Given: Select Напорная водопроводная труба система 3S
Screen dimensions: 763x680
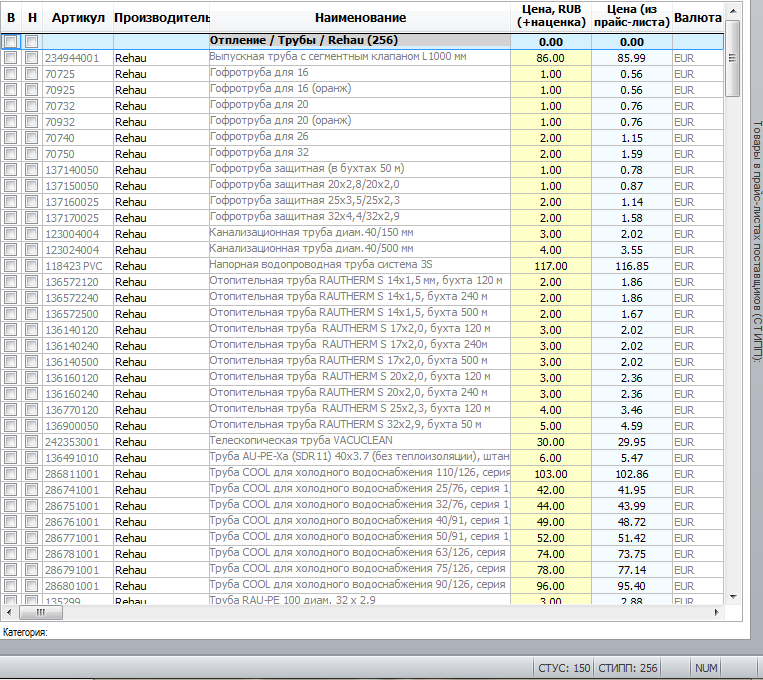Looking at the screenshot, I should point(321,265).
